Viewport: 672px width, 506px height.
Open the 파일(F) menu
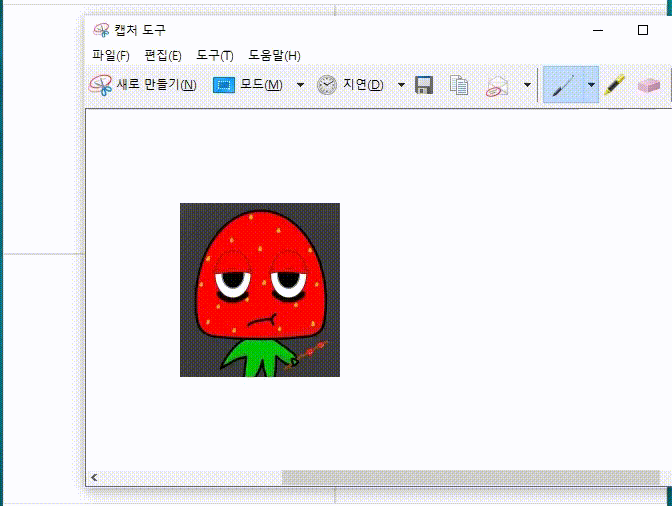pos(111,55)
